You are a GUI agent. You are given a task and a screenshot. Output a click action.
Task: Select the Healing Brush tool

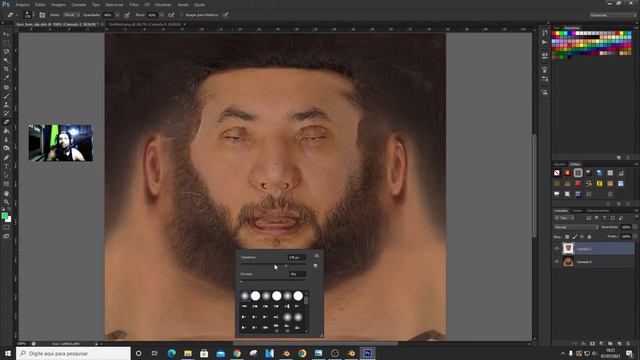coord(6,87)
